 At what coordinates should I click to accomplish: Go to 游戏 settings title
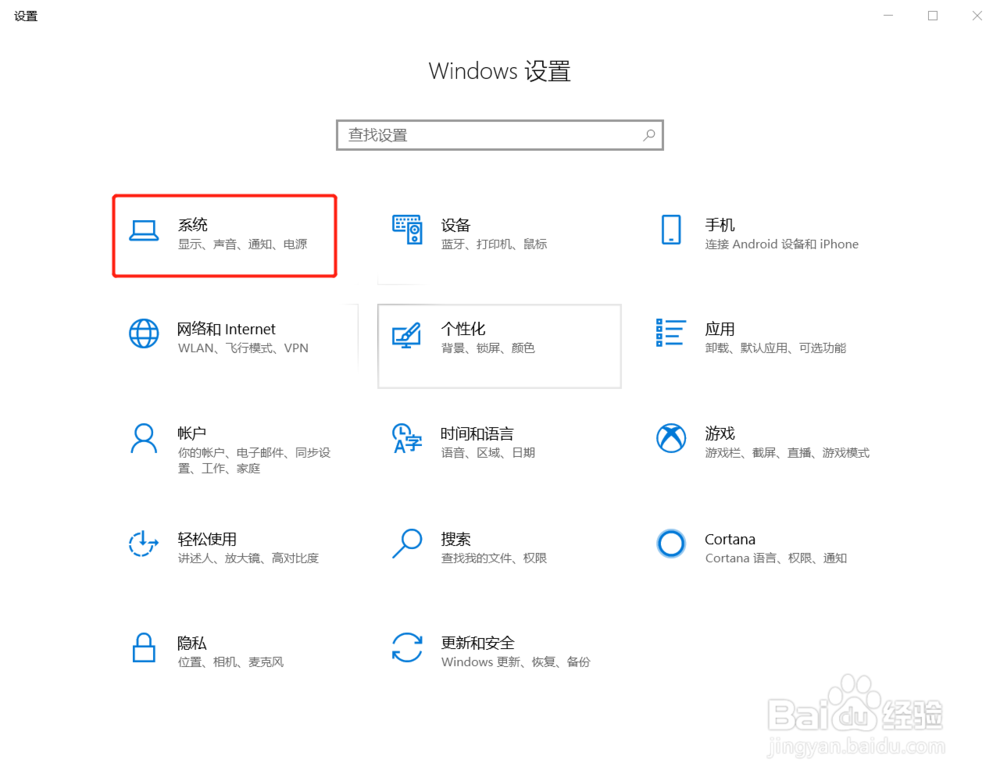pyautogui.click(x=720, y=434)
